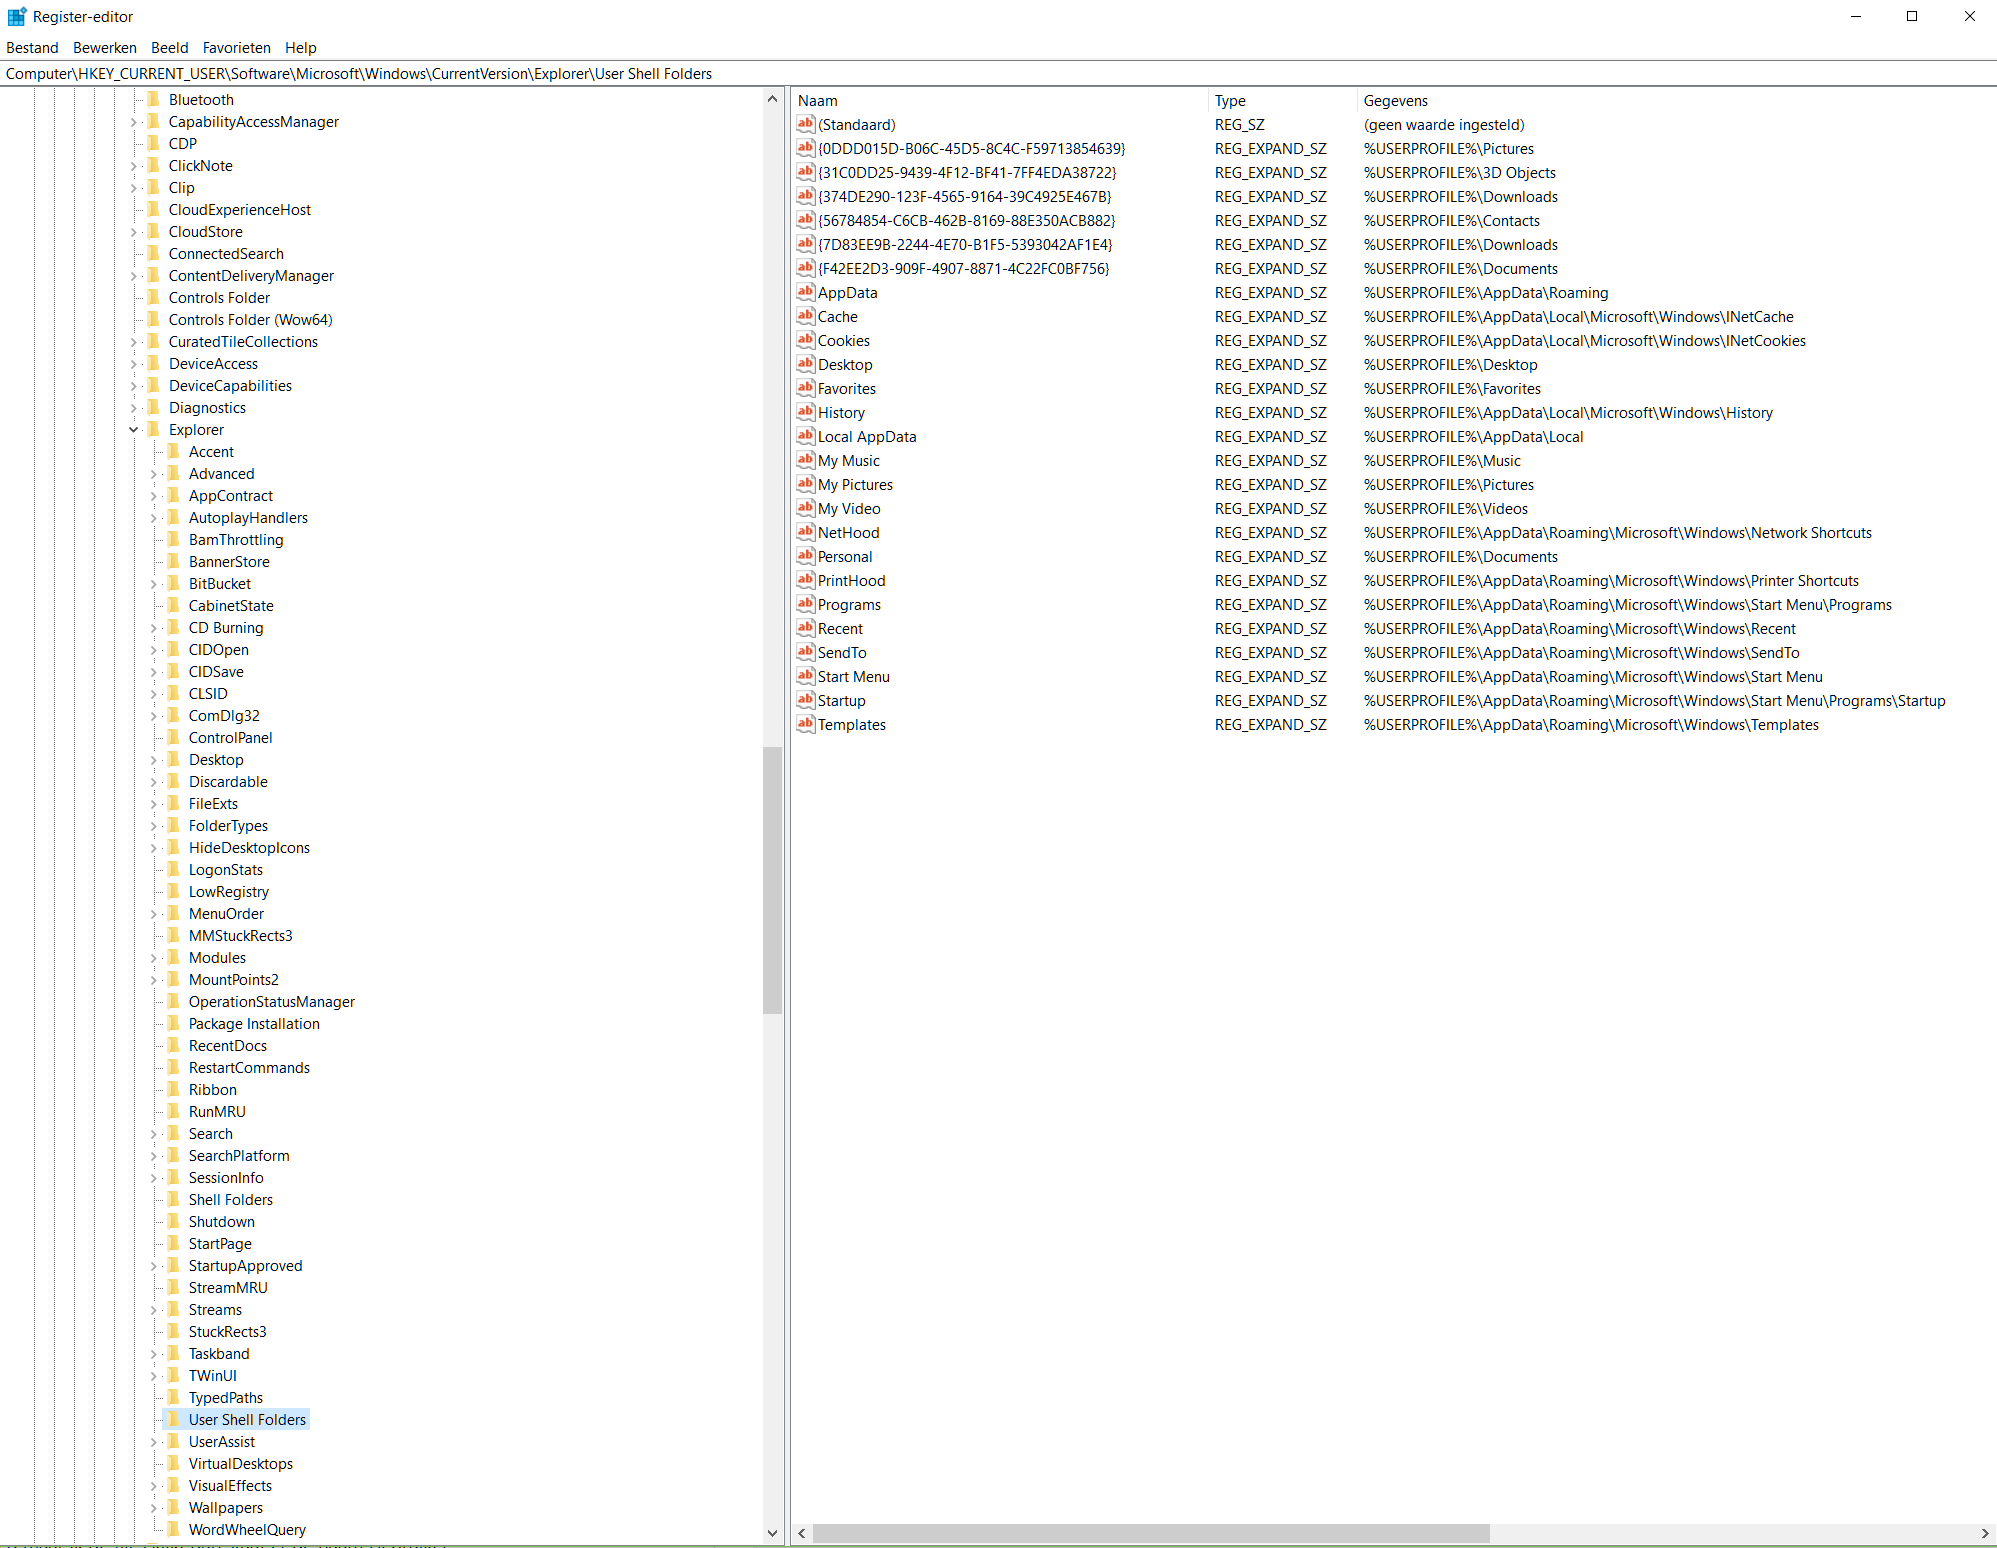Click the Register-editor app icon in title bar
The height and width of the screenshot is (1548, 1997).
(x=16, y=16)
